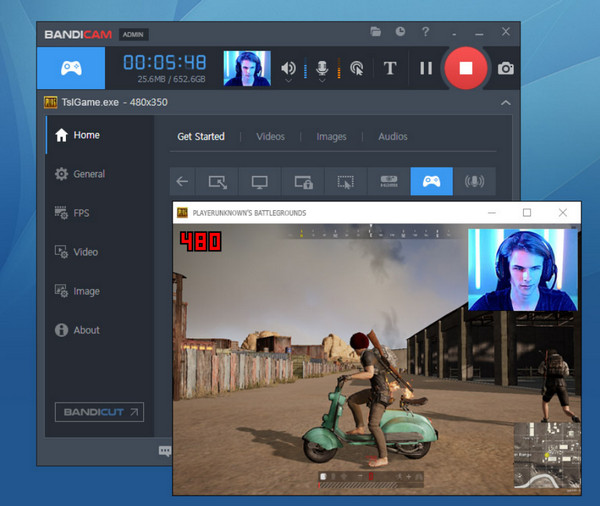
Task: Switch to the Audios tab
Action: coord(393,137)
